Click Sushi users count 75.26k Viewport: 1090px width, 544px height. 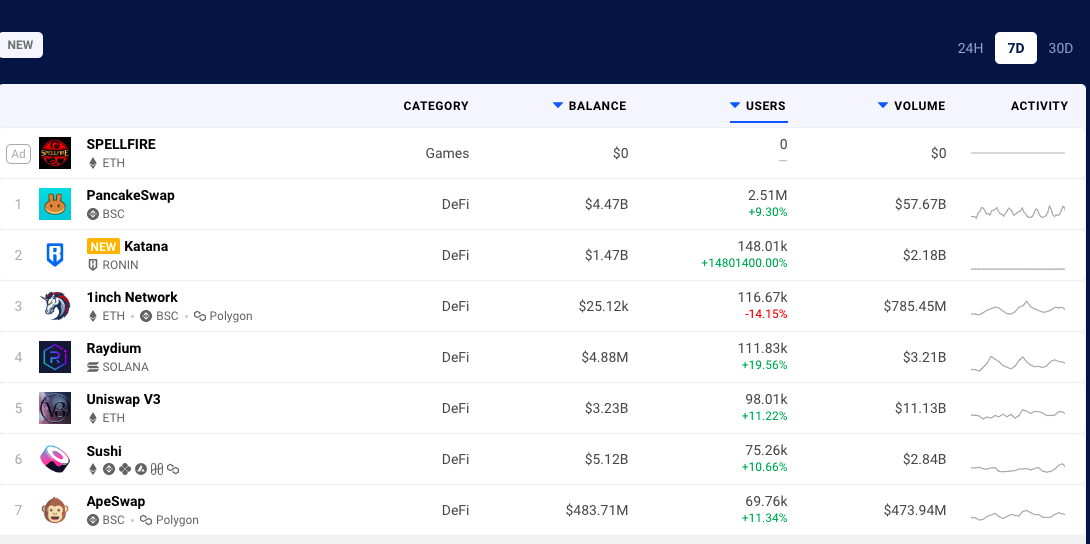[766, 451]
